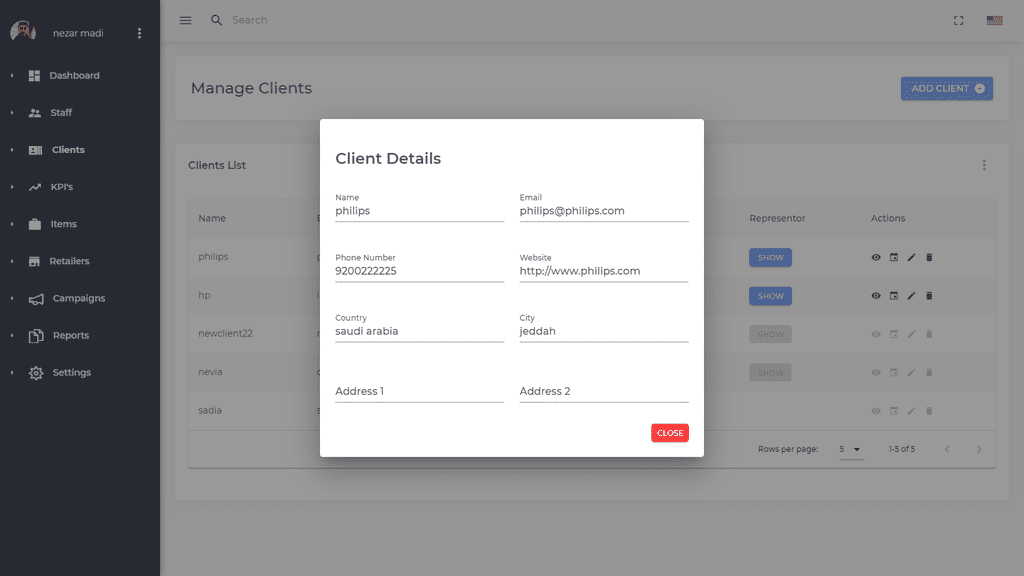Image resolution: width=1024 pixels, height=576 pixels.
Task: Close the Client Details dialog
Action: [669, 433]
